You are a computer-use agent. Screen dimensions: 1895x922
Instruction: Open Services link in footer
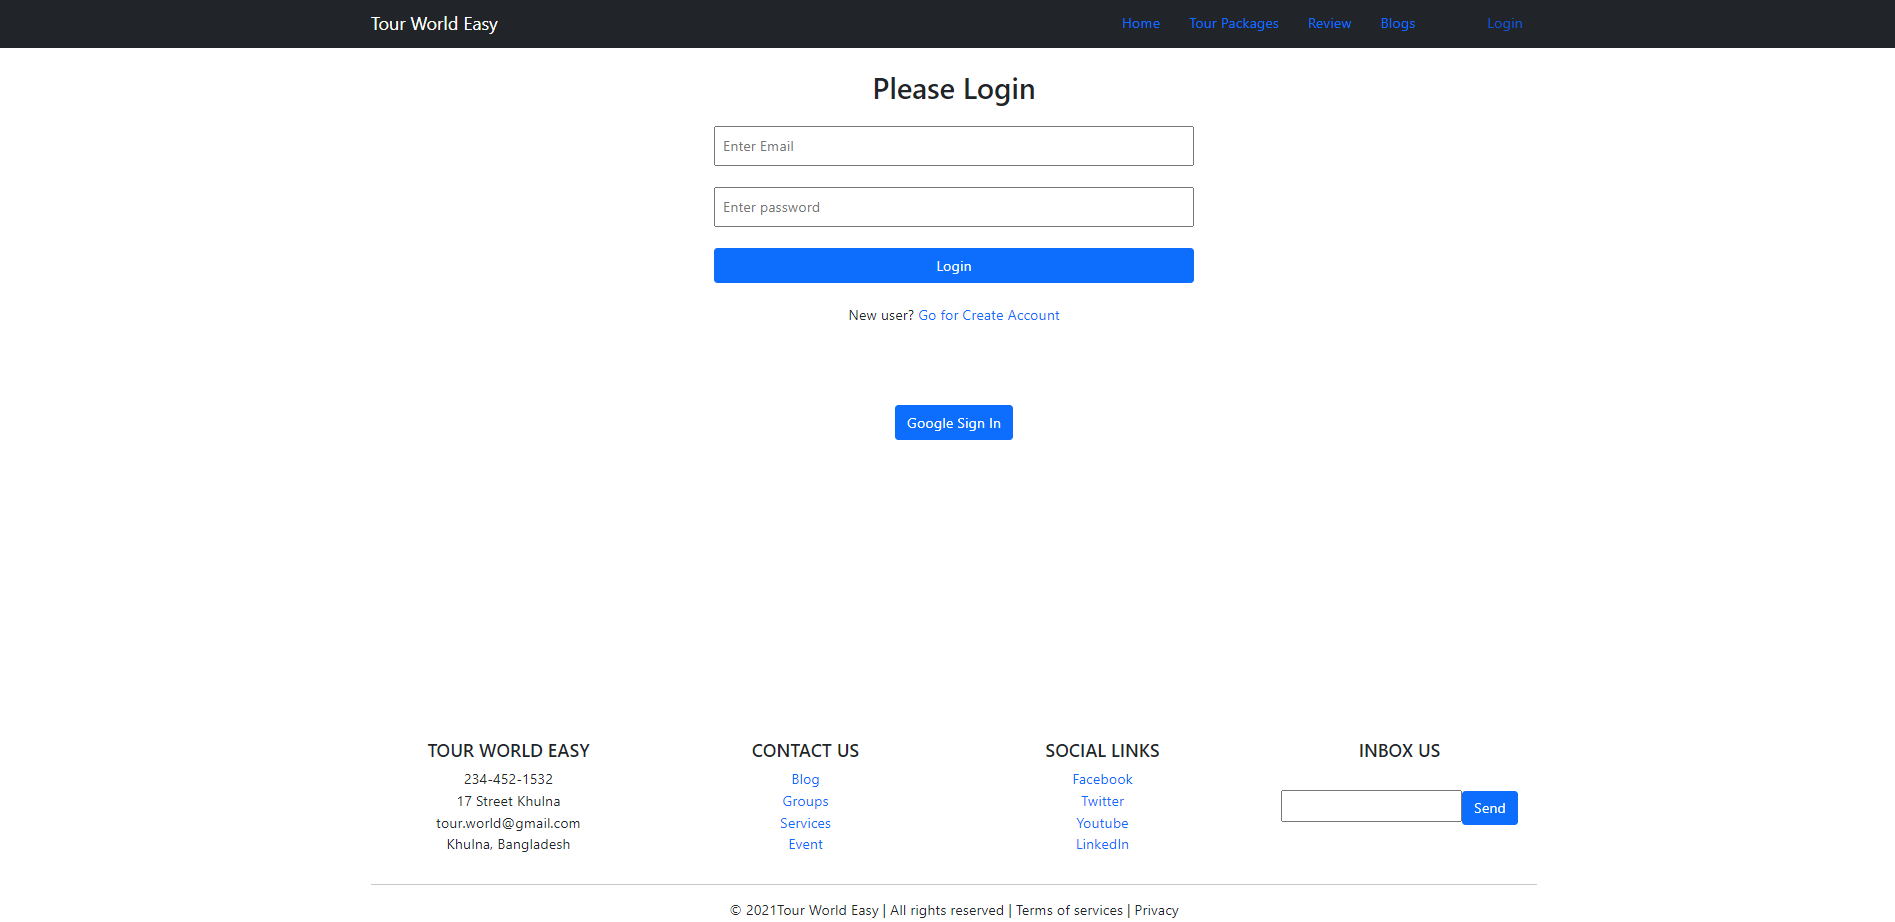pos(805,823)
